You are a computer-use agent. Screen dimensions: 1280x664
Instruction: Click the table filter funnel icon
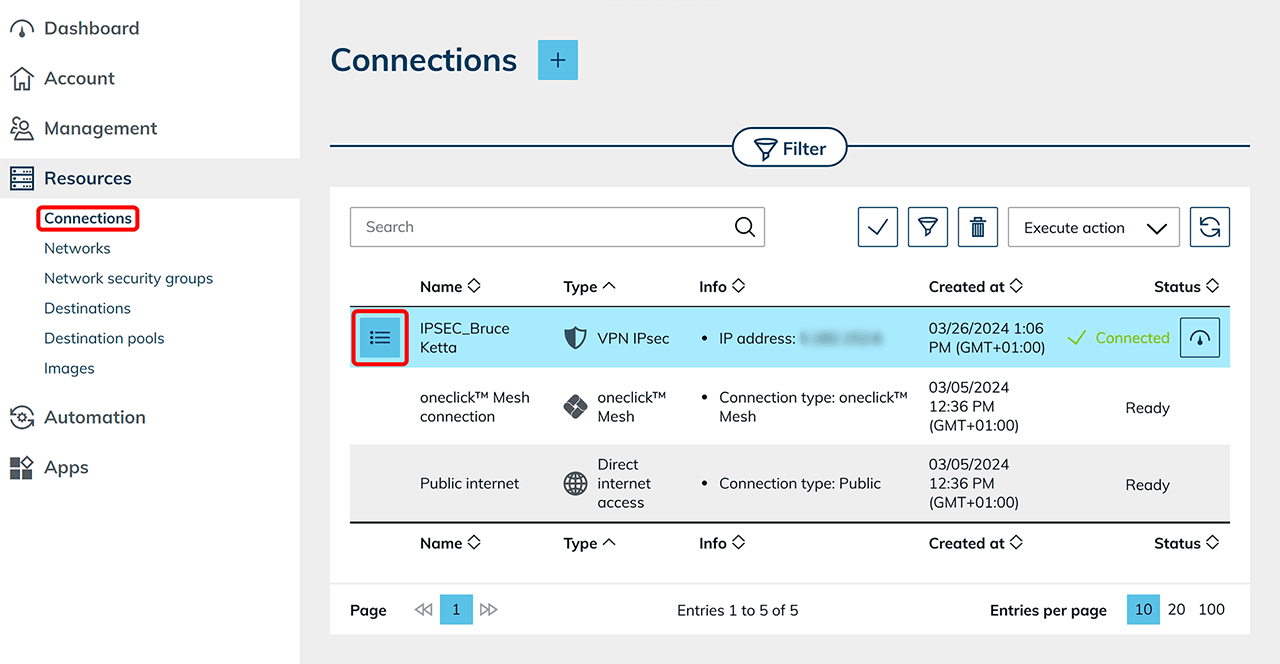click(x=927, y=227)
